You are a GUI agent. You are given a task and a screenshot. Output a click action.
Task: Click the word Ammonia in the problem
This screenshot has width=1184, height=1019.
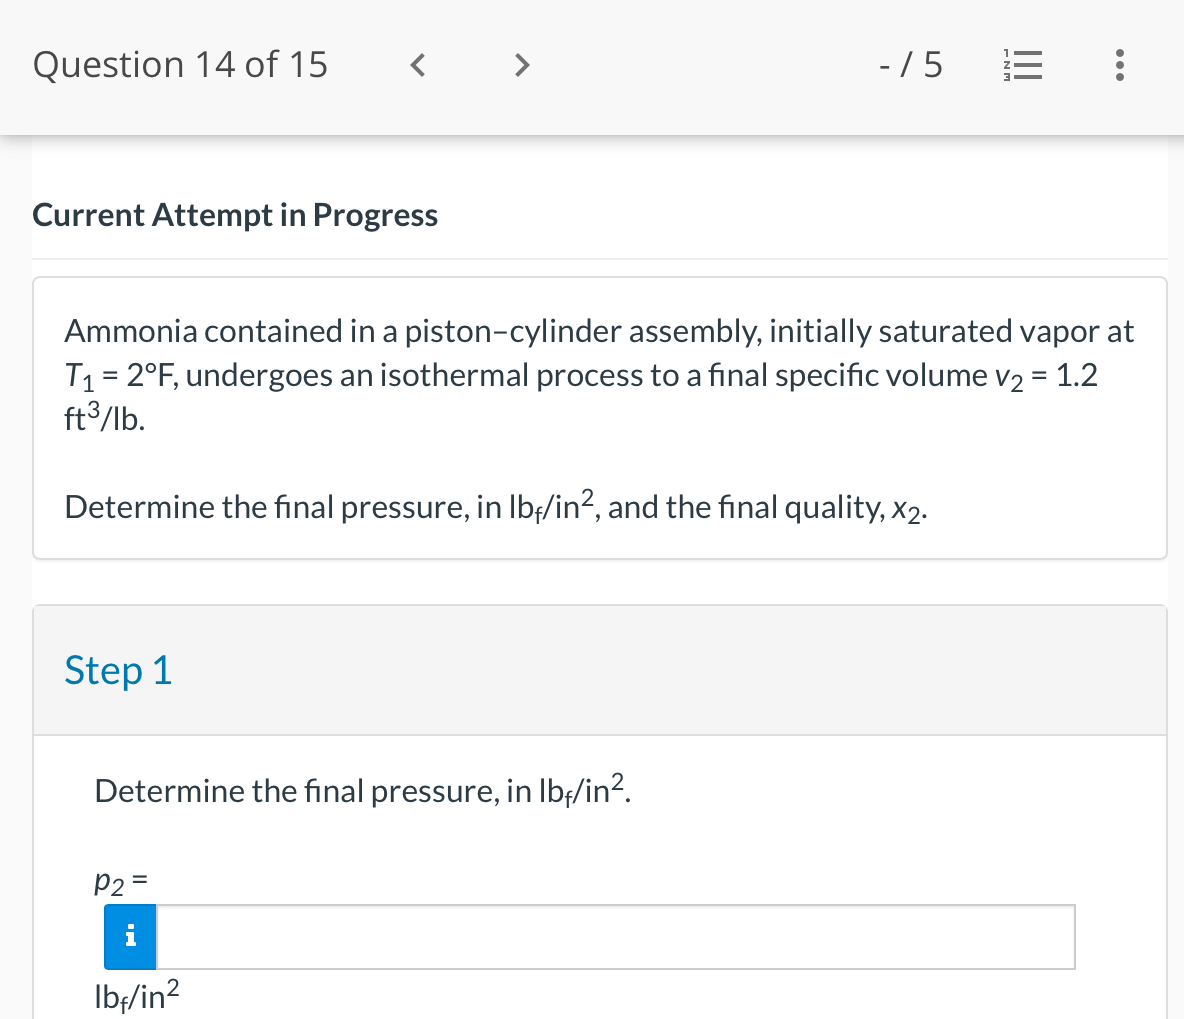pyautogui.click(x=131, y=331)
